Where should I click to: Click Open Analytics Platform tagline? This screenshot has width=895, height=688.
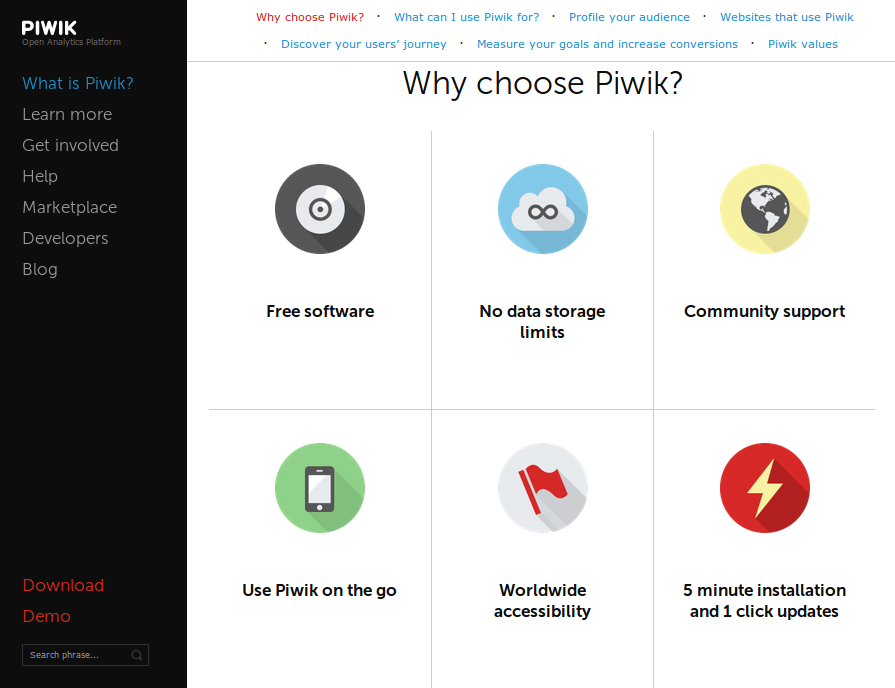coord(71,42)
